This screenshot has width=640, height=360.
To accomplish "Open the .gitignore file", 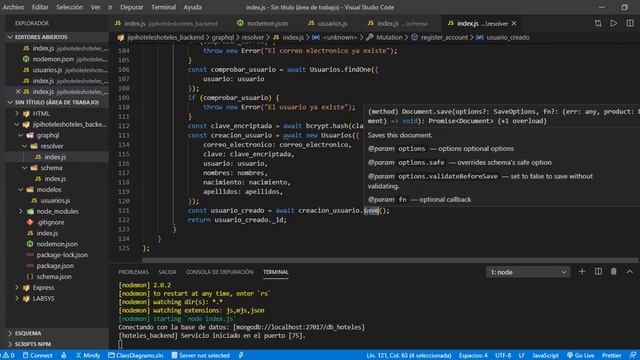I will point(50,222).
